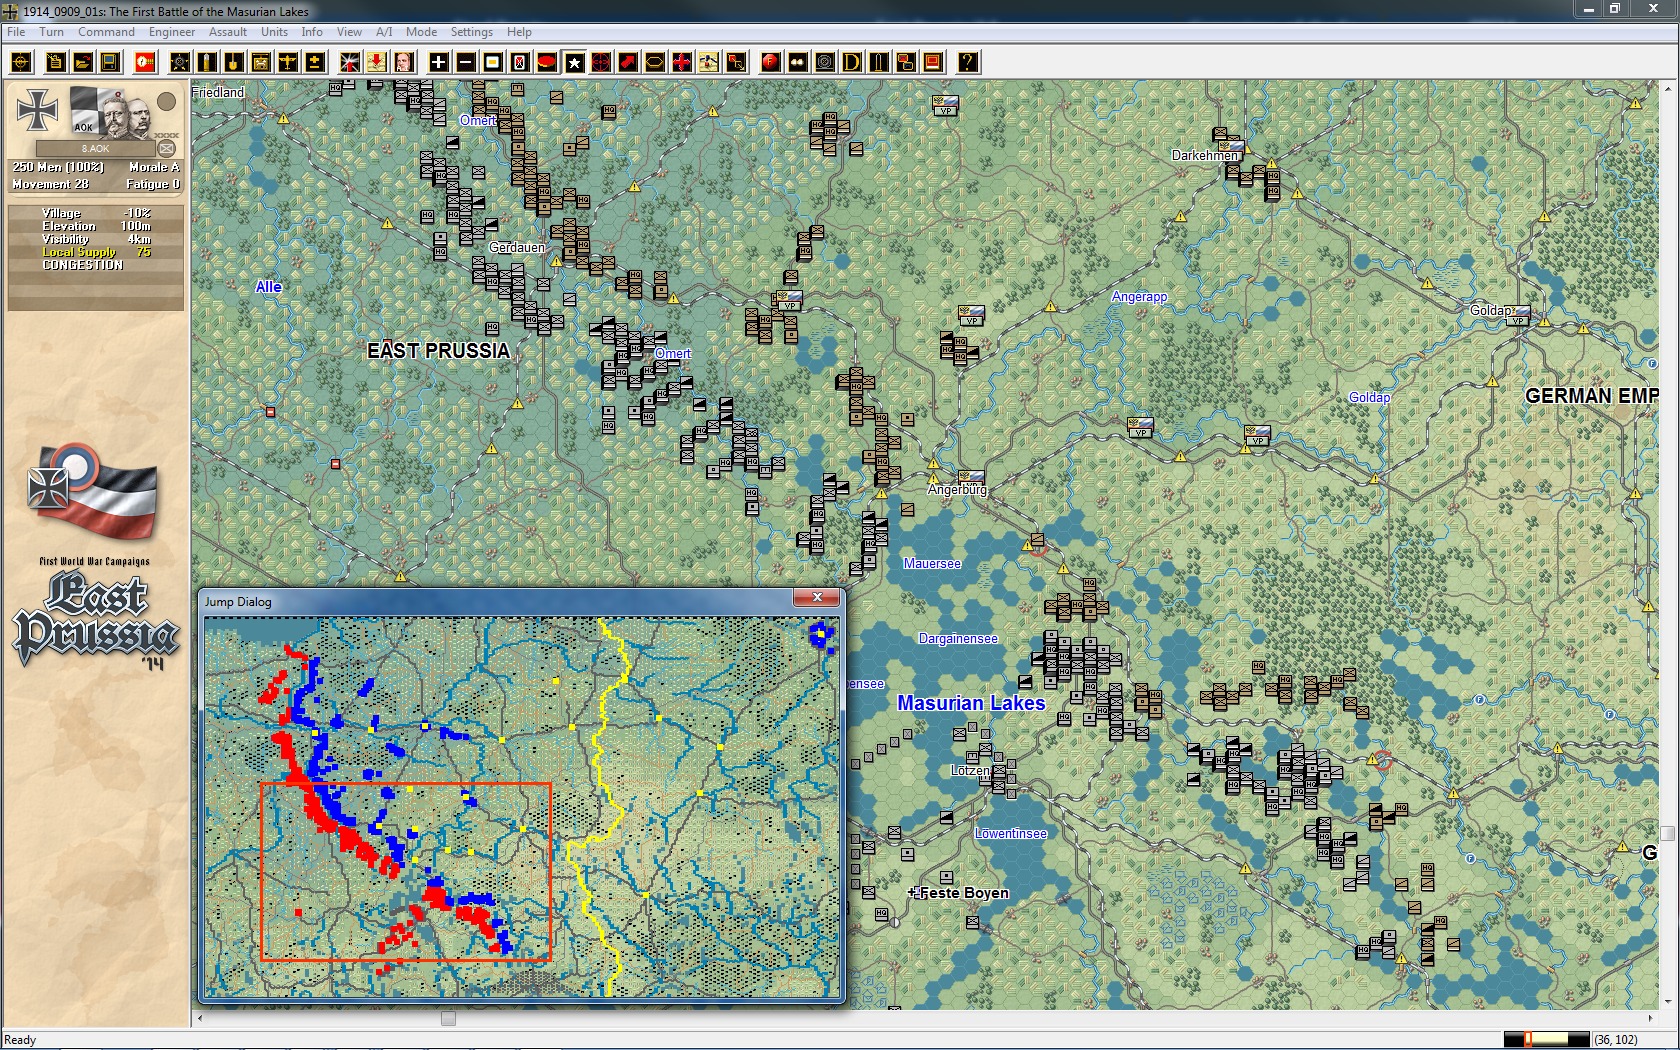Zoom out with the minus icon
Viewport: 1680px width, 1050px height.
(x=466, y=62)
